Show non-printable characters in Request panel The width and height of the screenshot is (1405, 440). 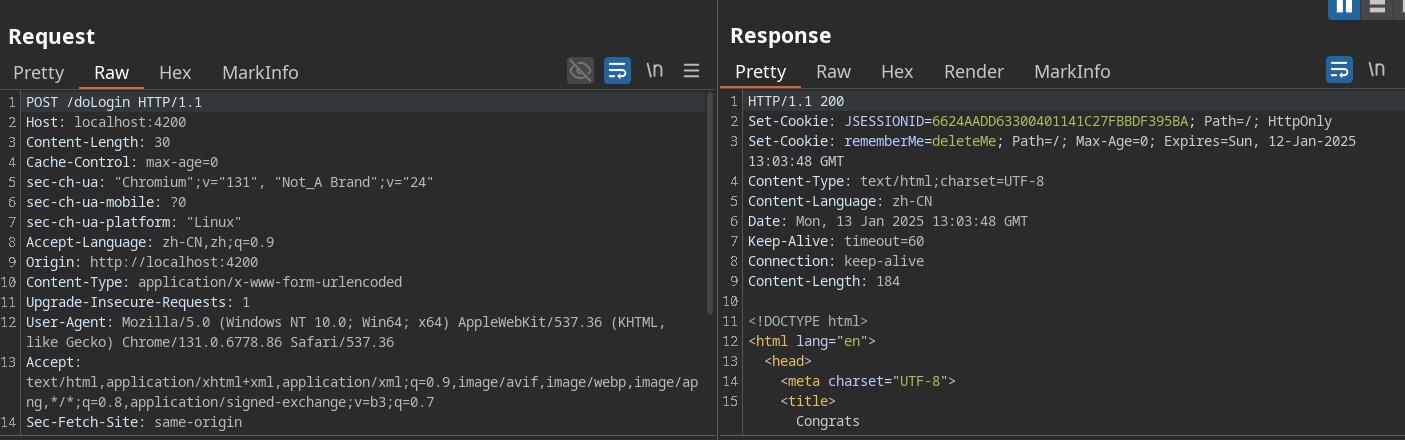(654, 70)
